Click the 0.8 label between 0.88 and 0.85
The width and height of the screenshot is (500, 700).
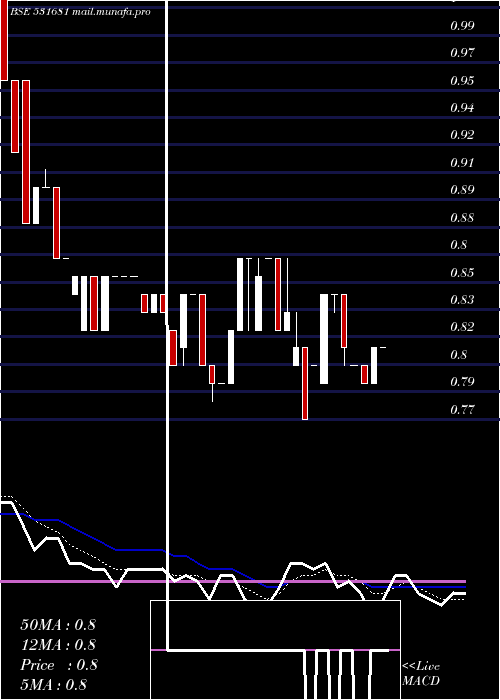click(x=458, y=245)
